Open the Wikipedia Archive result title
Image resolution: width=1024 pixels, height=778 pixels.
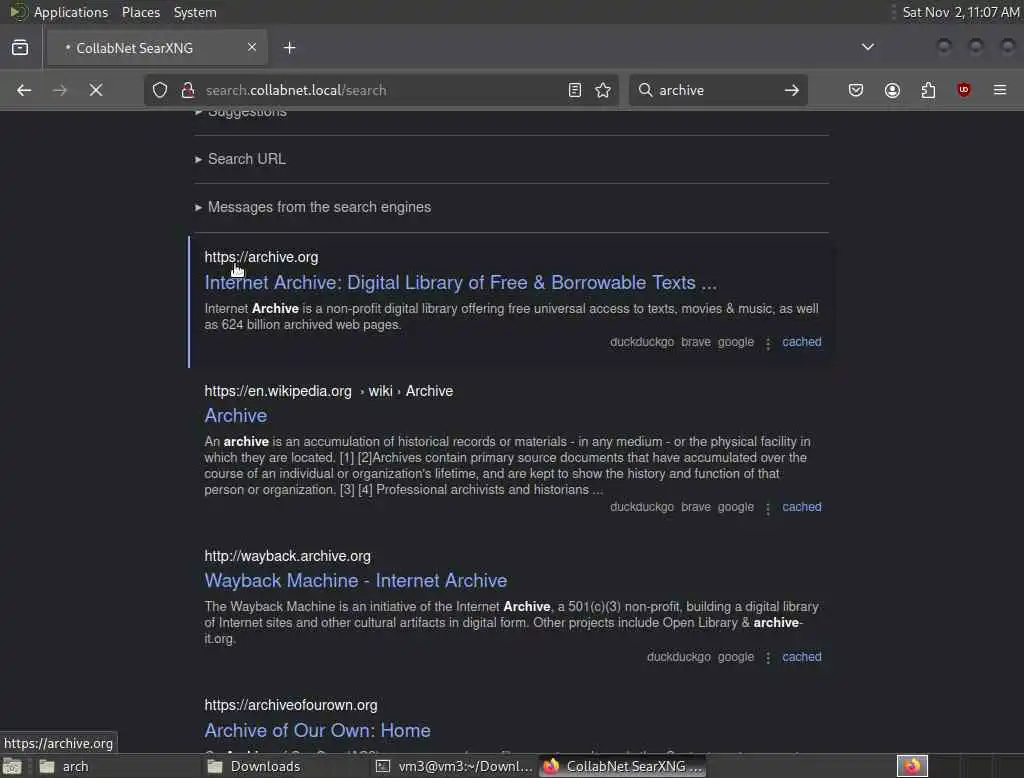[236, 415]
